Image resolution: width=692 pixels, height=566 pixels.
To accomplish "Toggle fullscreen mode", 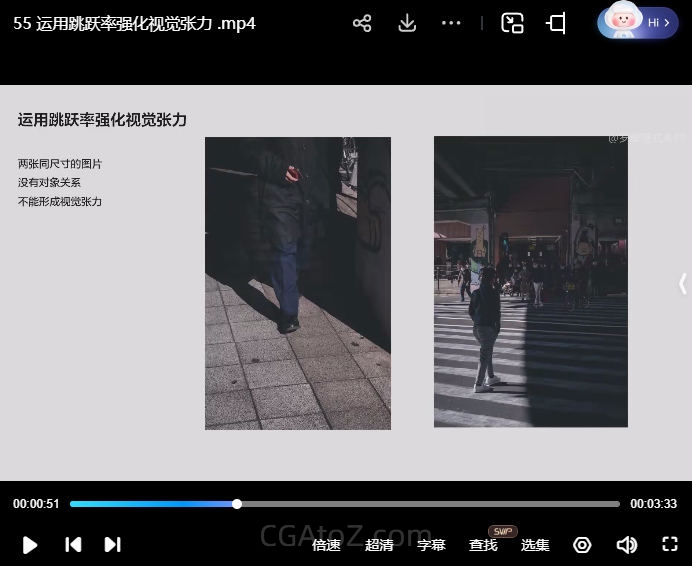I will click(670, 544).
